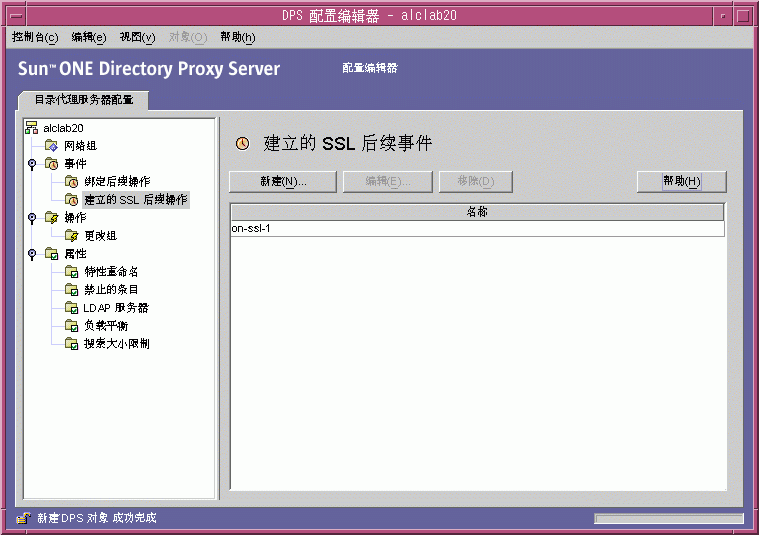The width and height of the screenshot is (759, 535).
Task: Select the 更改组 tree label
Action: [100, 236]
